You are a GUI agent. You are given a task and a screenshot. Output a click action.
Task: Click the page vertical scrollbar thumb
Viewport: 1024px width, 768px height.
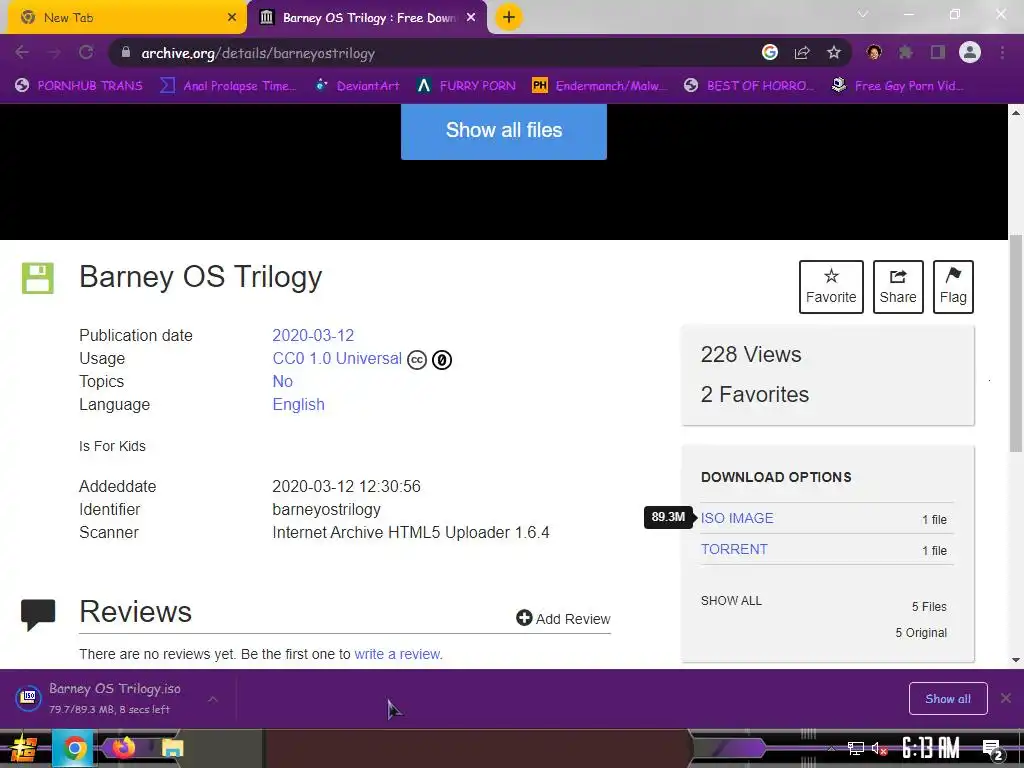click(x=1016, y=343)
